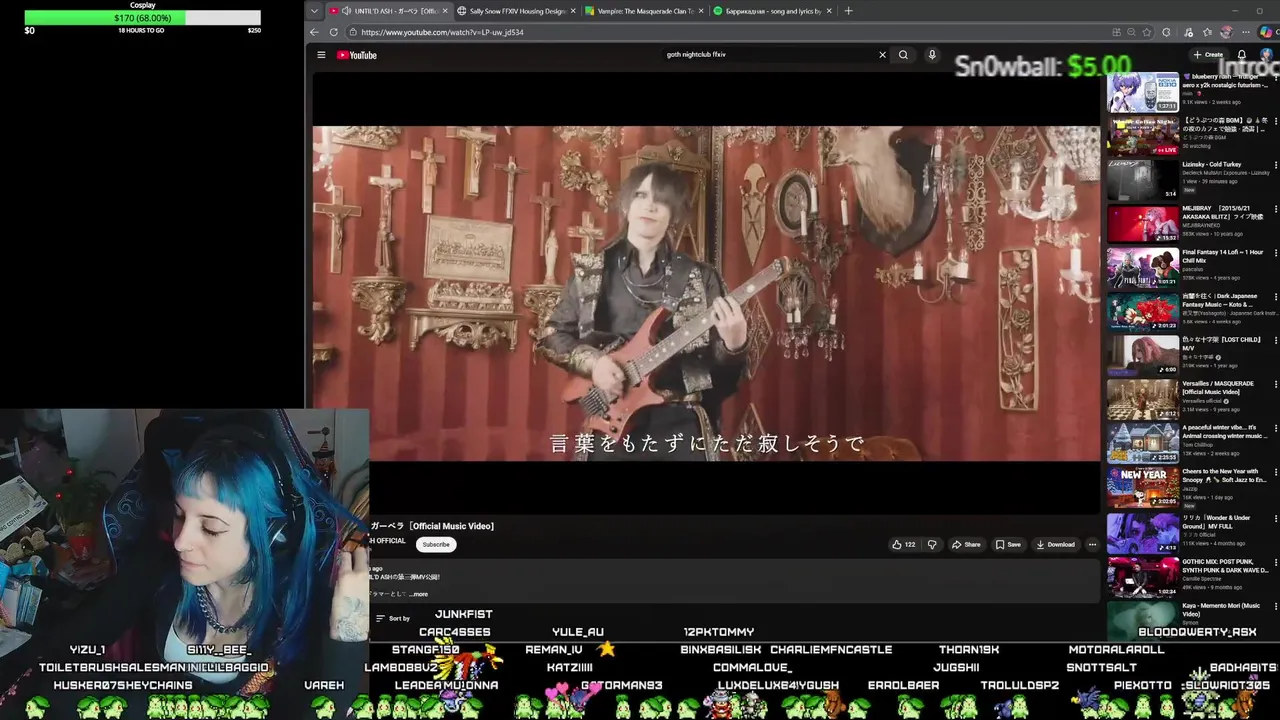Open the comments Sort by dropdown
Image resolution: width=1280 pixels, height=720 pixels.
(393, 619)
